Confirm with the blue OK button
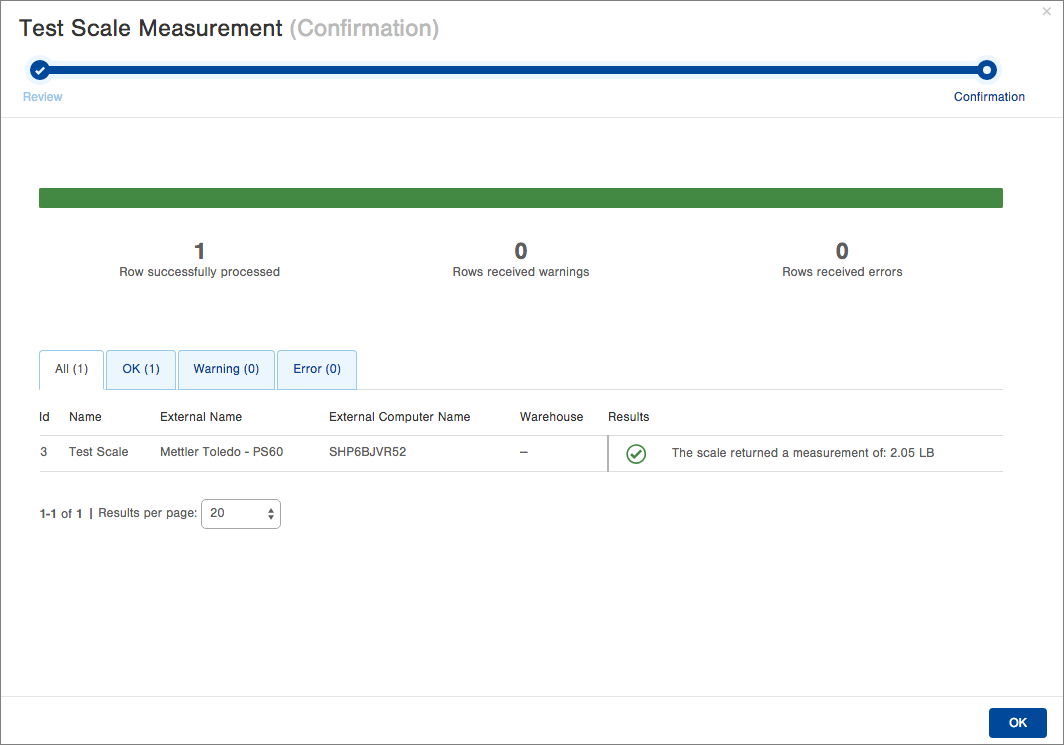Image resolution: width=1064 pixels, height=745 pixels. pos(1017,723)
